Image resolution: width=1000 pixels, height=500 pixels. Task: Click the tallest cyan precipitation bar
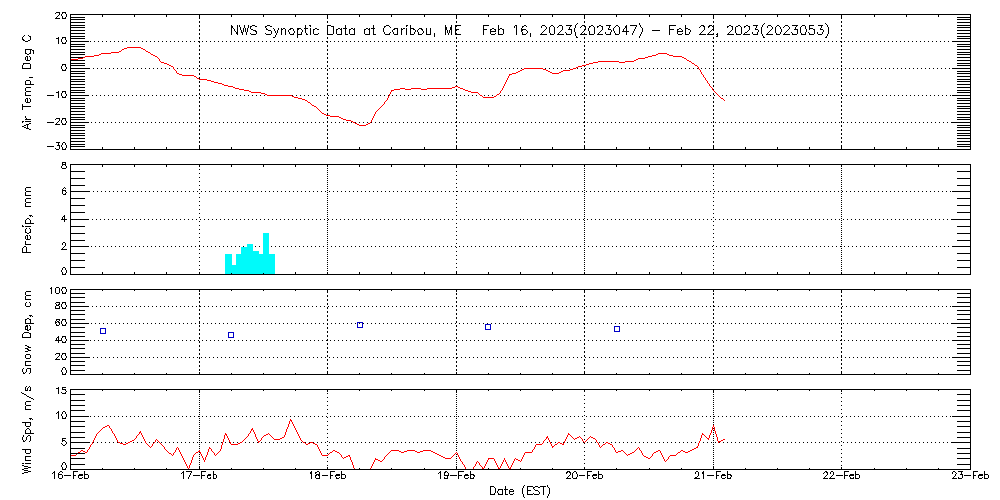[x=266, y=254]
